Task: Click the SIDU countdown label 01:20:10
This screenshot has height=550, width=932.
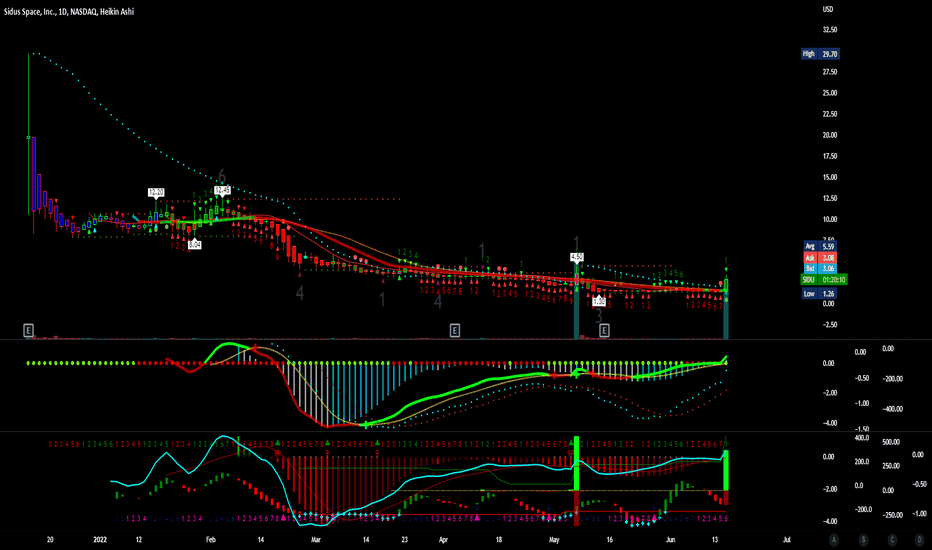Action: point(824,279)
